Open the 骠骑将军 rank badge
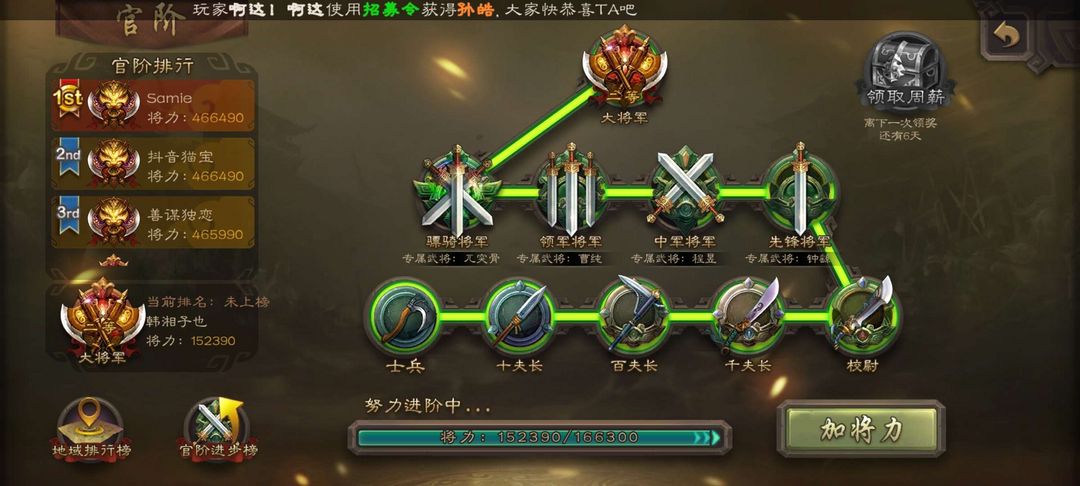 click(457, 191)
